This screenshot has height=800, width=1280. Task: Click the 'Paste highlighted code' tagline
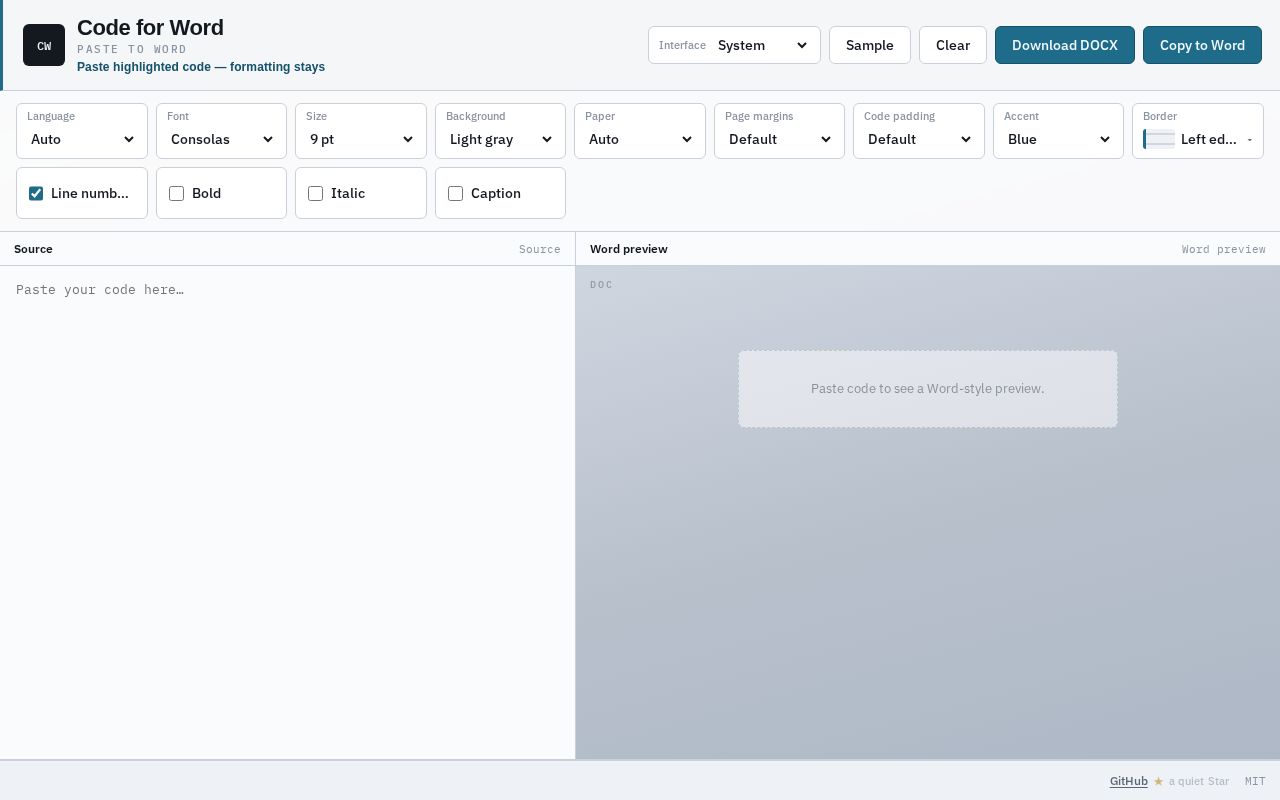pos(201,67)
